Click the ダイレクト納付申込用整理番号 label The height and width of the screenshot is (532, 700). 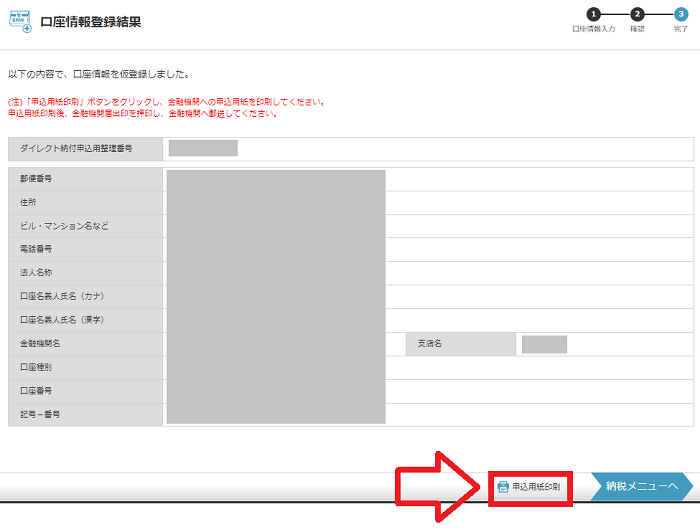tap(76, 149)
